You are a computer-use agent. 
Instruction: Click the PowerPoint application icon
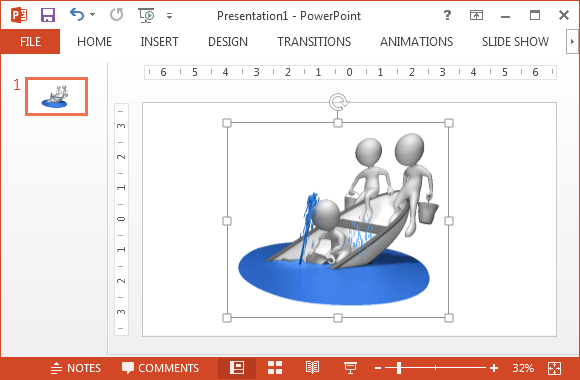(19, 16)
